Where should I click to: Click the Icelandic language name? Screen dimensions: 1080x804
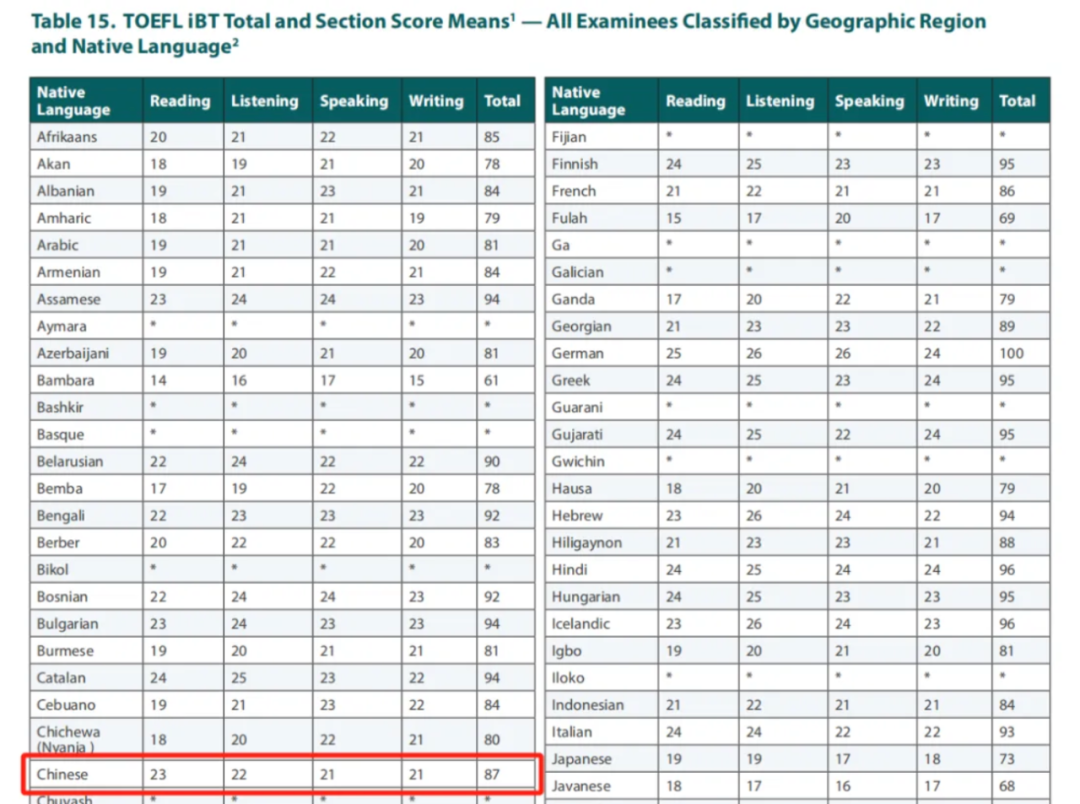coord(580,623)
